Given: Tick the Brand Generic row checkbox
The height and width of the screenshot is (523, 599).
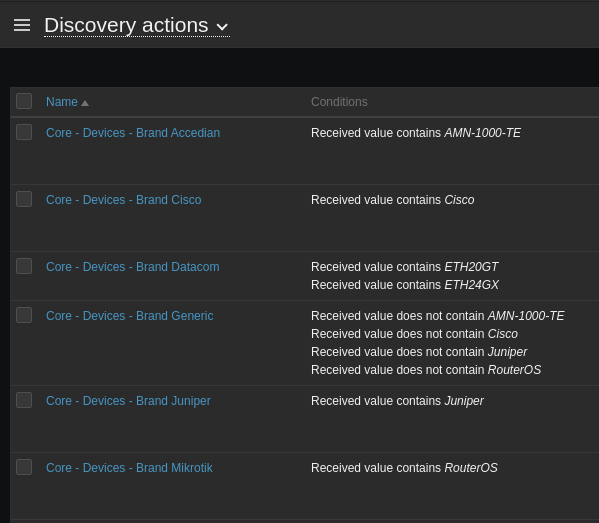Looking at the screenshot, I should click(24, 315).
